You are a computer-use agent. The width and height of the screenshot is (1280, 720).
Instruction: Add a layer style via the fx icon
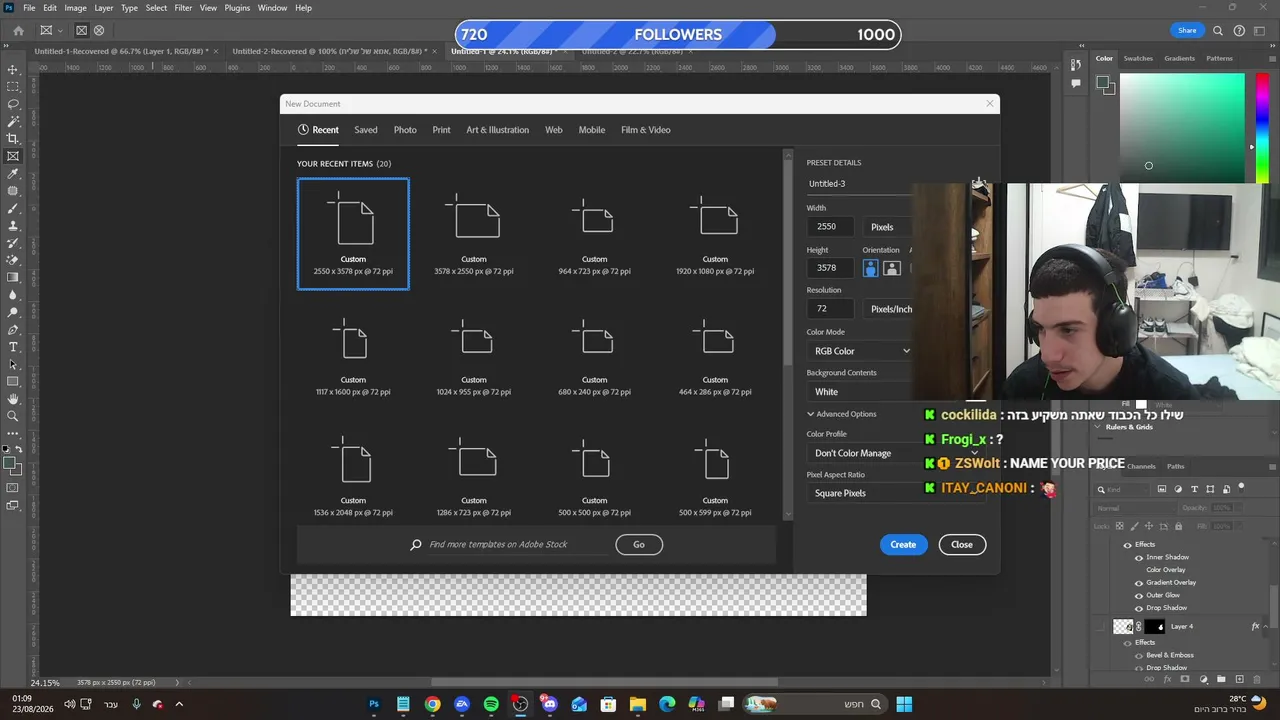point(1167,679)
